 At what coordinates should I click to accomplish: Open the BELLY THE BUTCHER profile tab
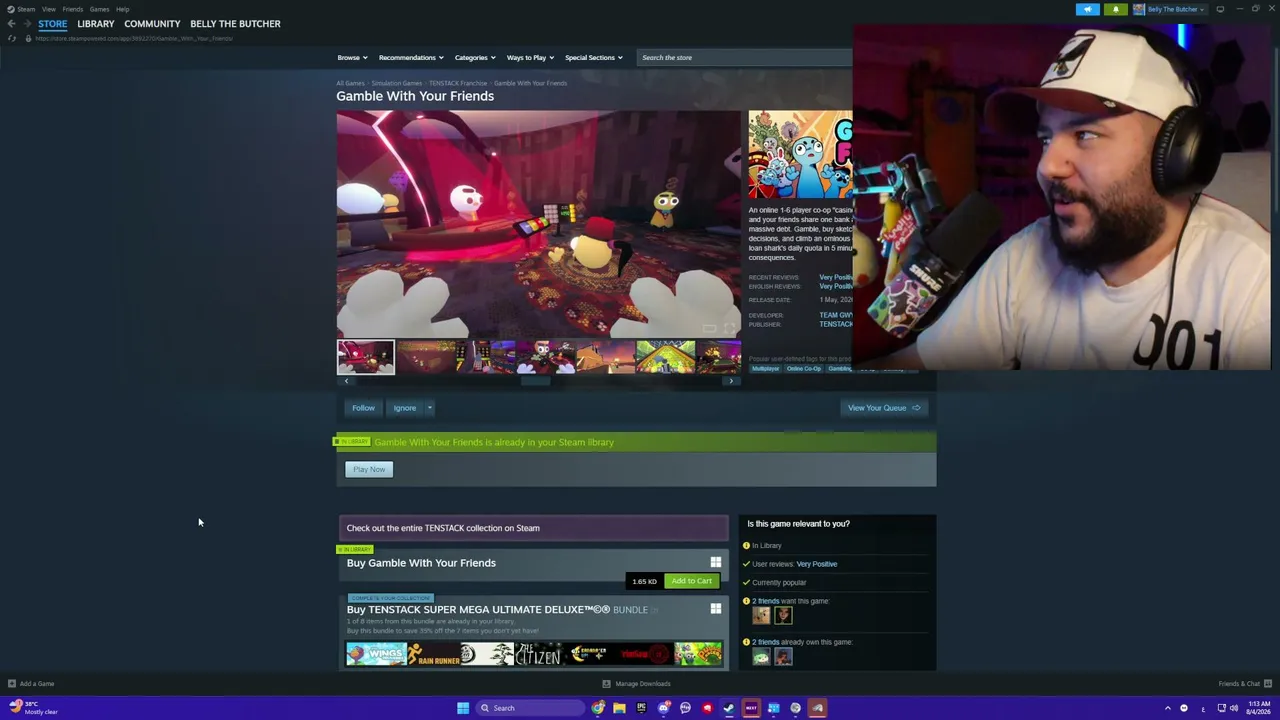235,24
